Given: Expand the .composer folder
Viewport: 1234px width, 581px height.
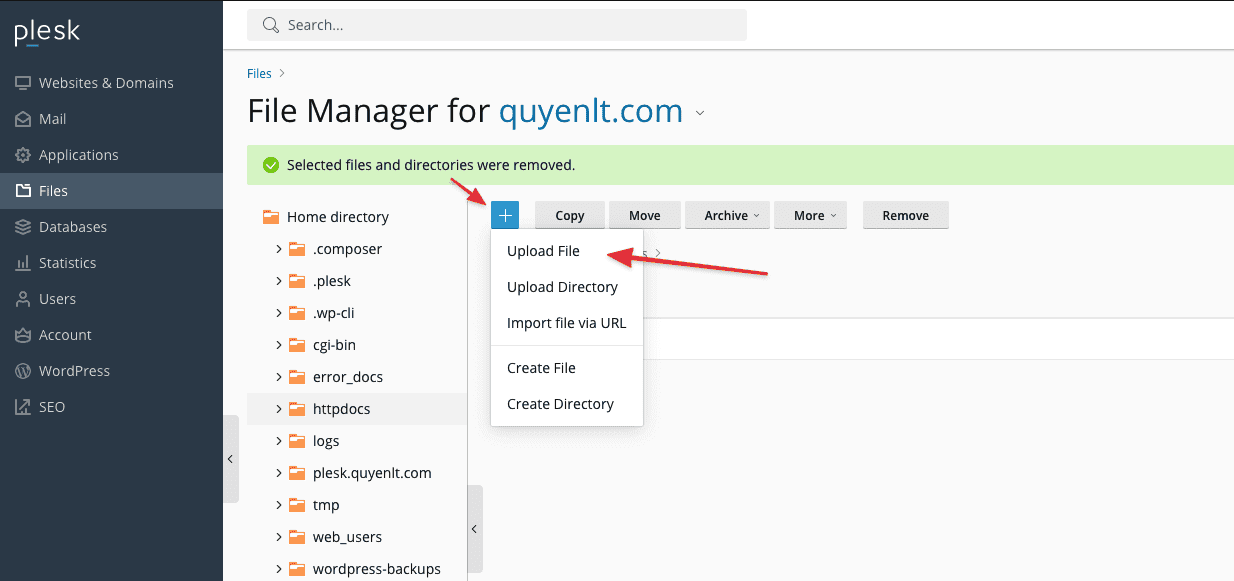Looking at the screenshot, I should click(279, 249).
